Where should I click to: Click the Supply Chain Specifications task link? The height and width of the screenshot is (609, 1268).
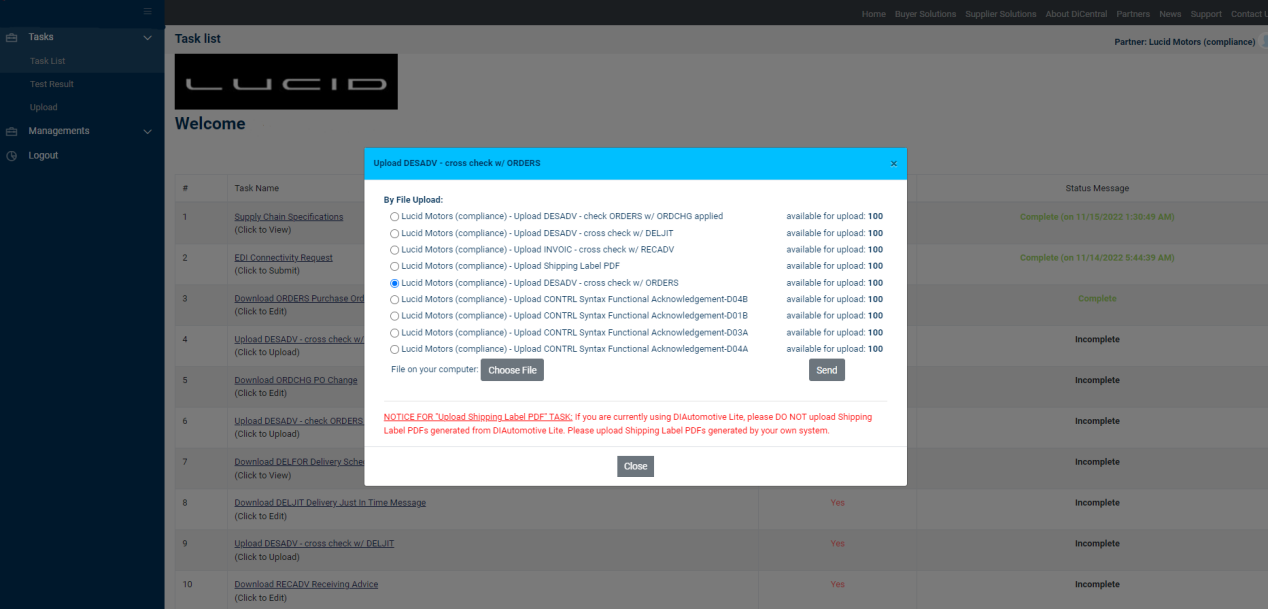[x=289, y=217]
